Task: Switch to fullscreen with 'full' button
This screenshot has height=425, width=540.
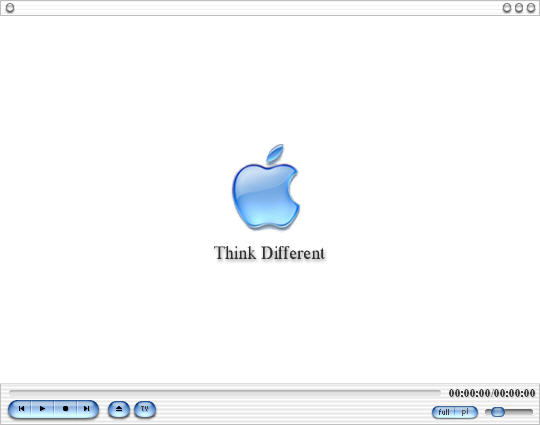Action: click(444, 412)
